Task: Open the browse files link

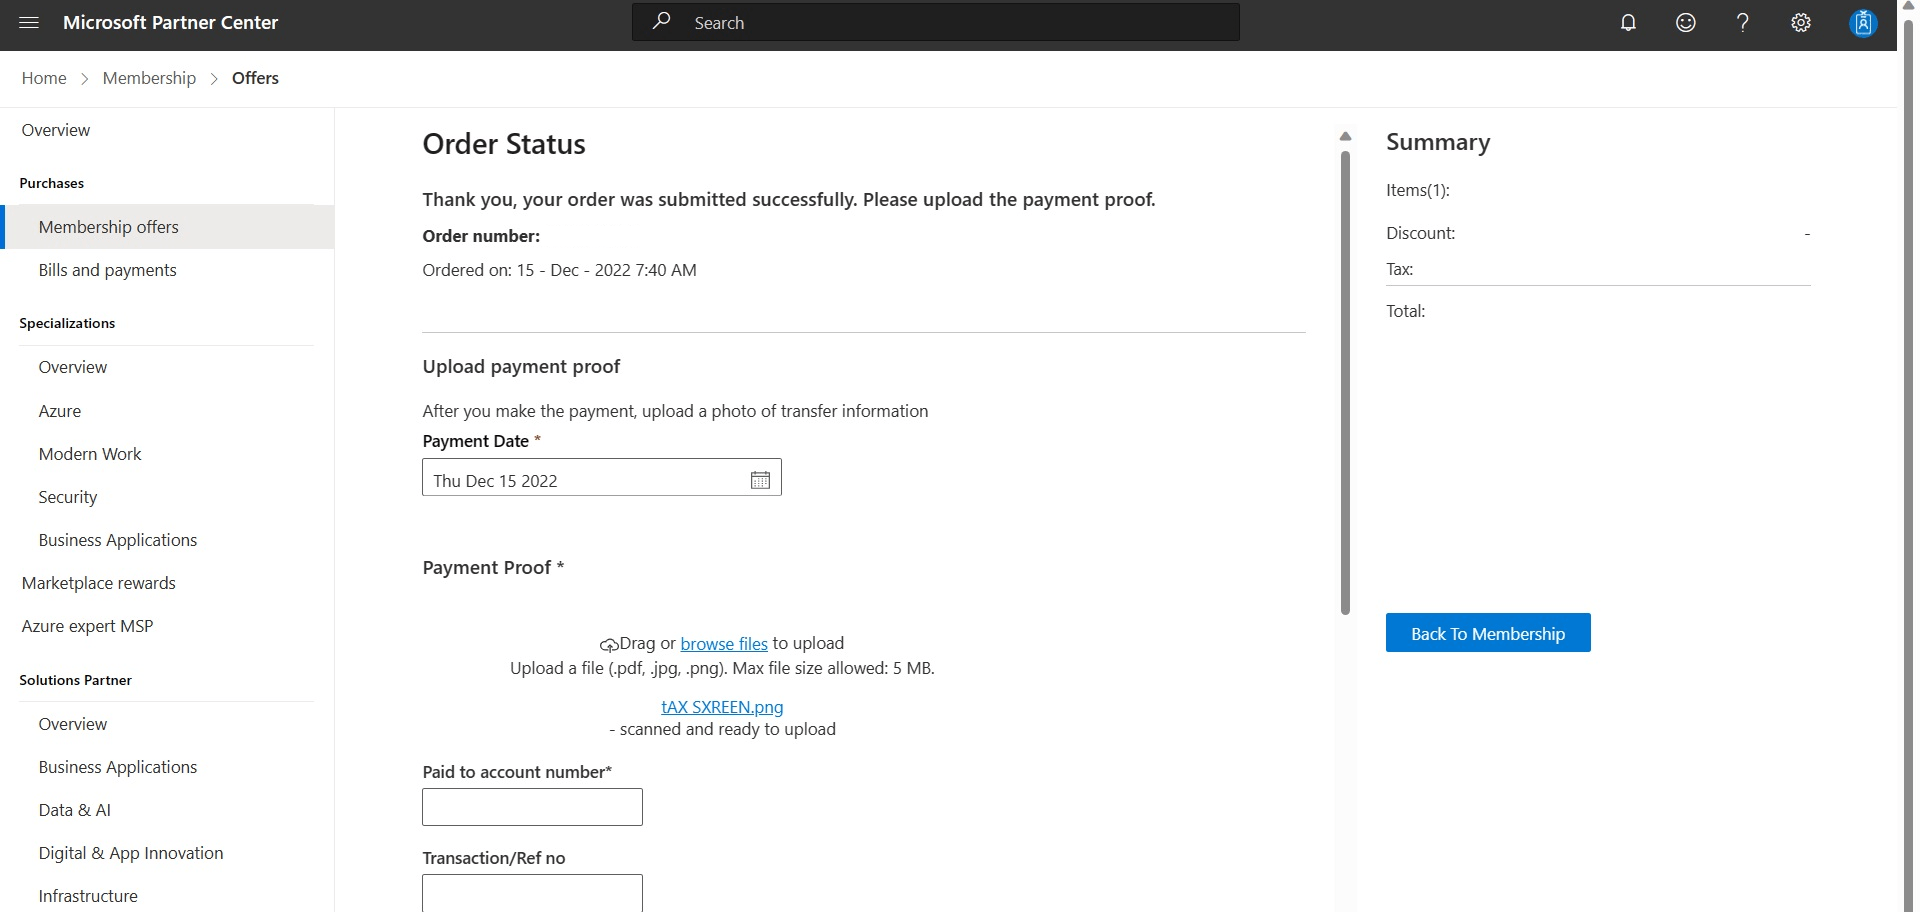Action: (723, 643)
